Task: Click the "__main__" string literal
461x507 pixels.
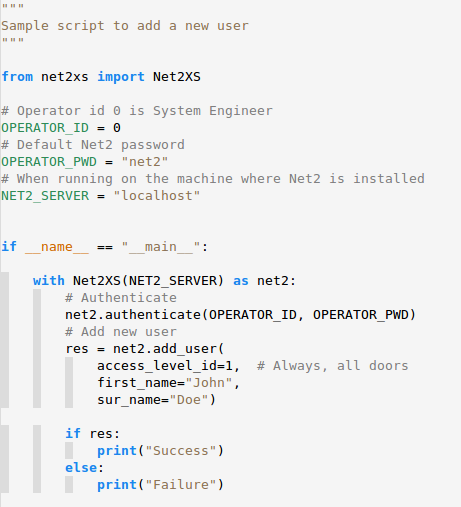Action: pos(161,247)
